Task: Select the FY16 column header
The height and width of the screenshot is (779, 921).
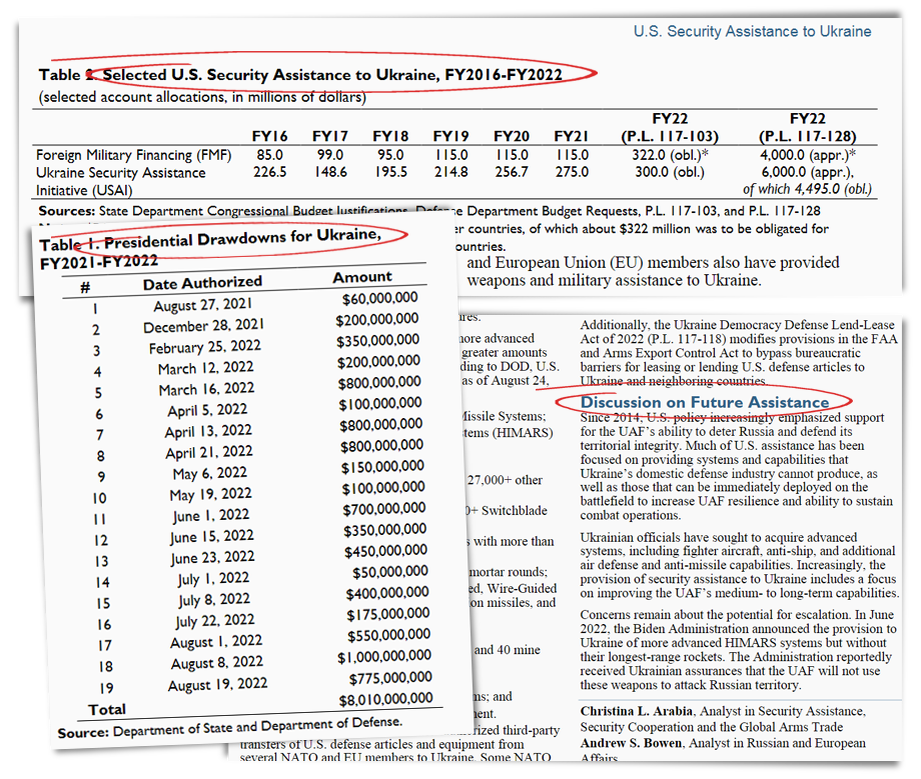Action: point(270,136)
